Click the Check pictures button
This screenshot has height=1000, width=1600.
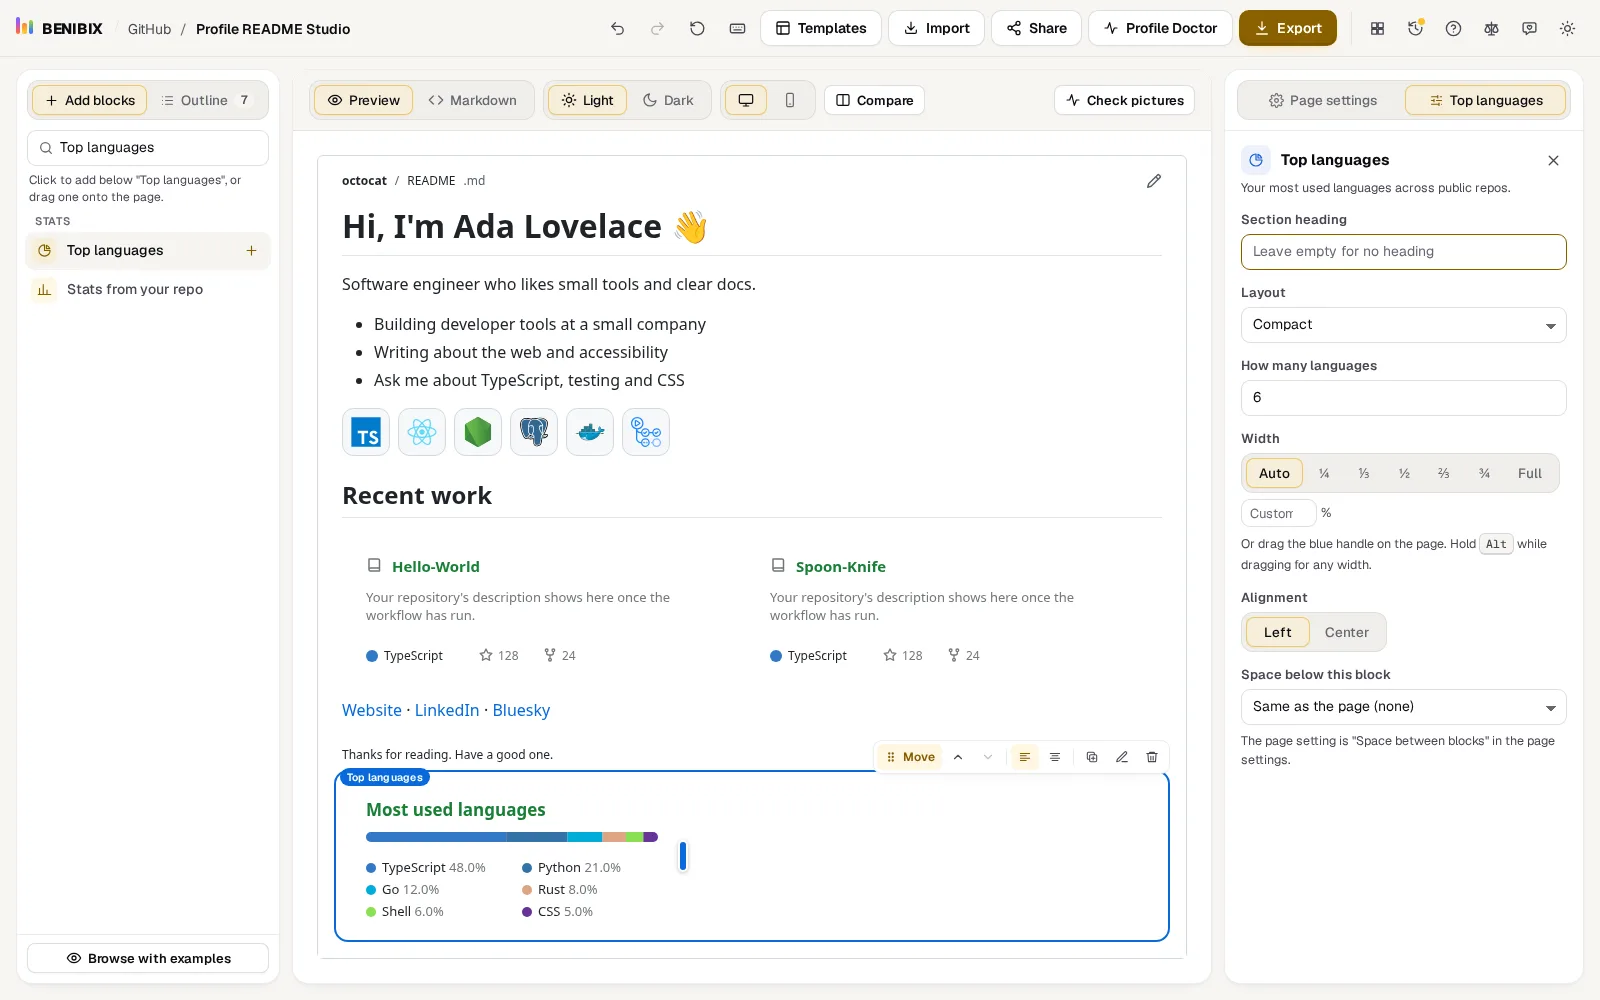[x=1124, y=100]
